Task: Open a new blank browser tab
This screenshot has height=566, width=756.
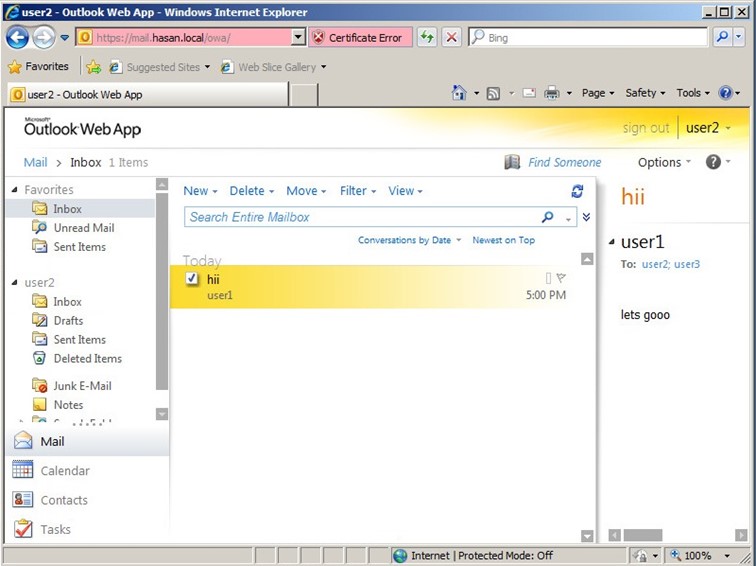Action: [x=304, y=94]
